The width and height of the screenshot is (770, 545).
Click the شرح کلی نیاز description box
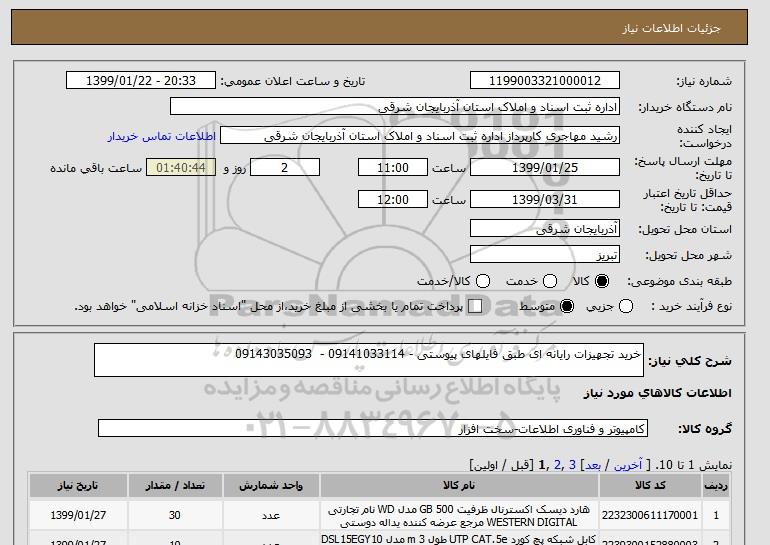tap(369, 360)
